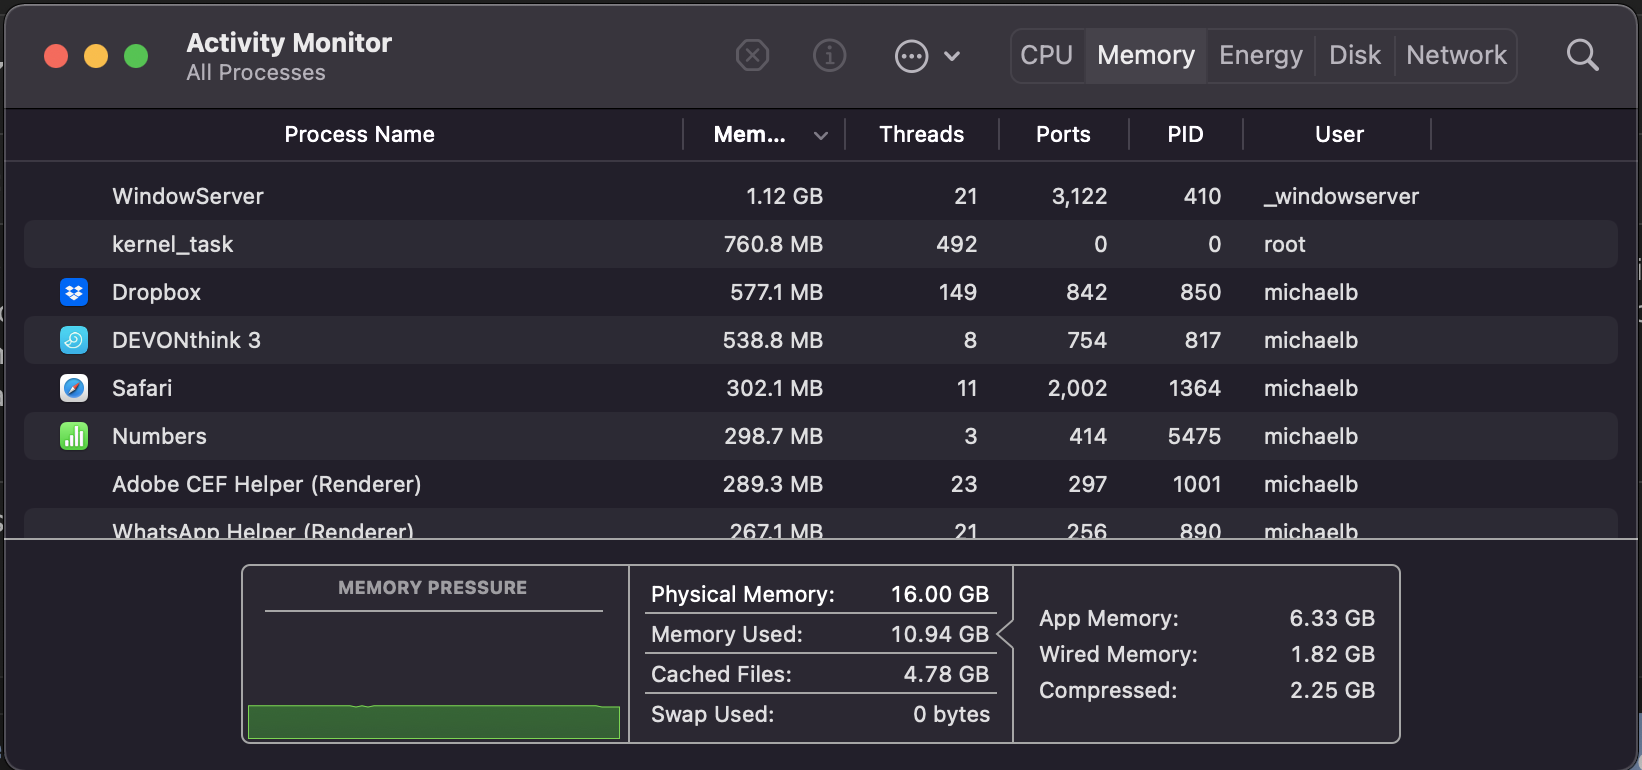Click the Cached Files 4.78 GB entry

[820, 674]
